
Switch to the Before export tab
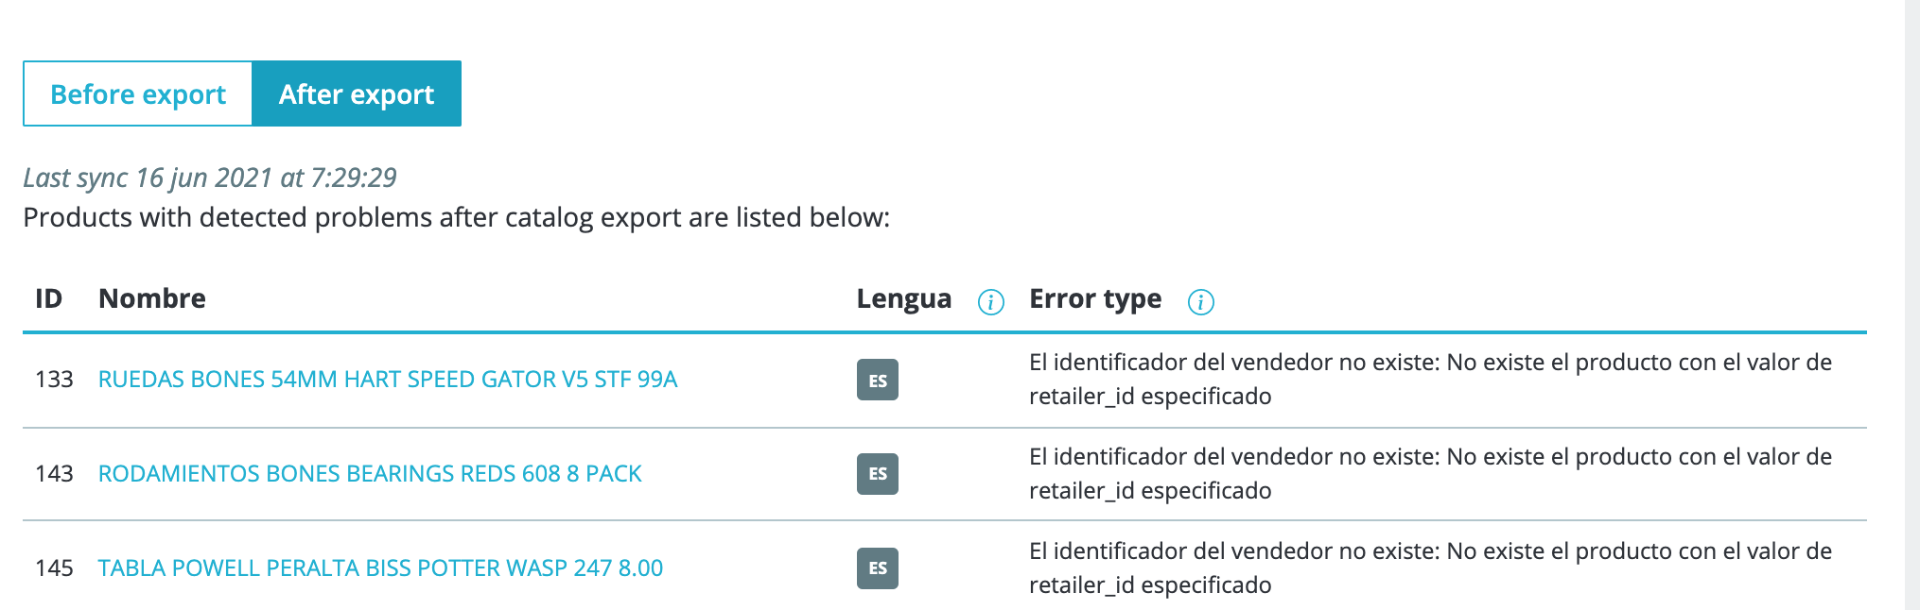[138, 94]
